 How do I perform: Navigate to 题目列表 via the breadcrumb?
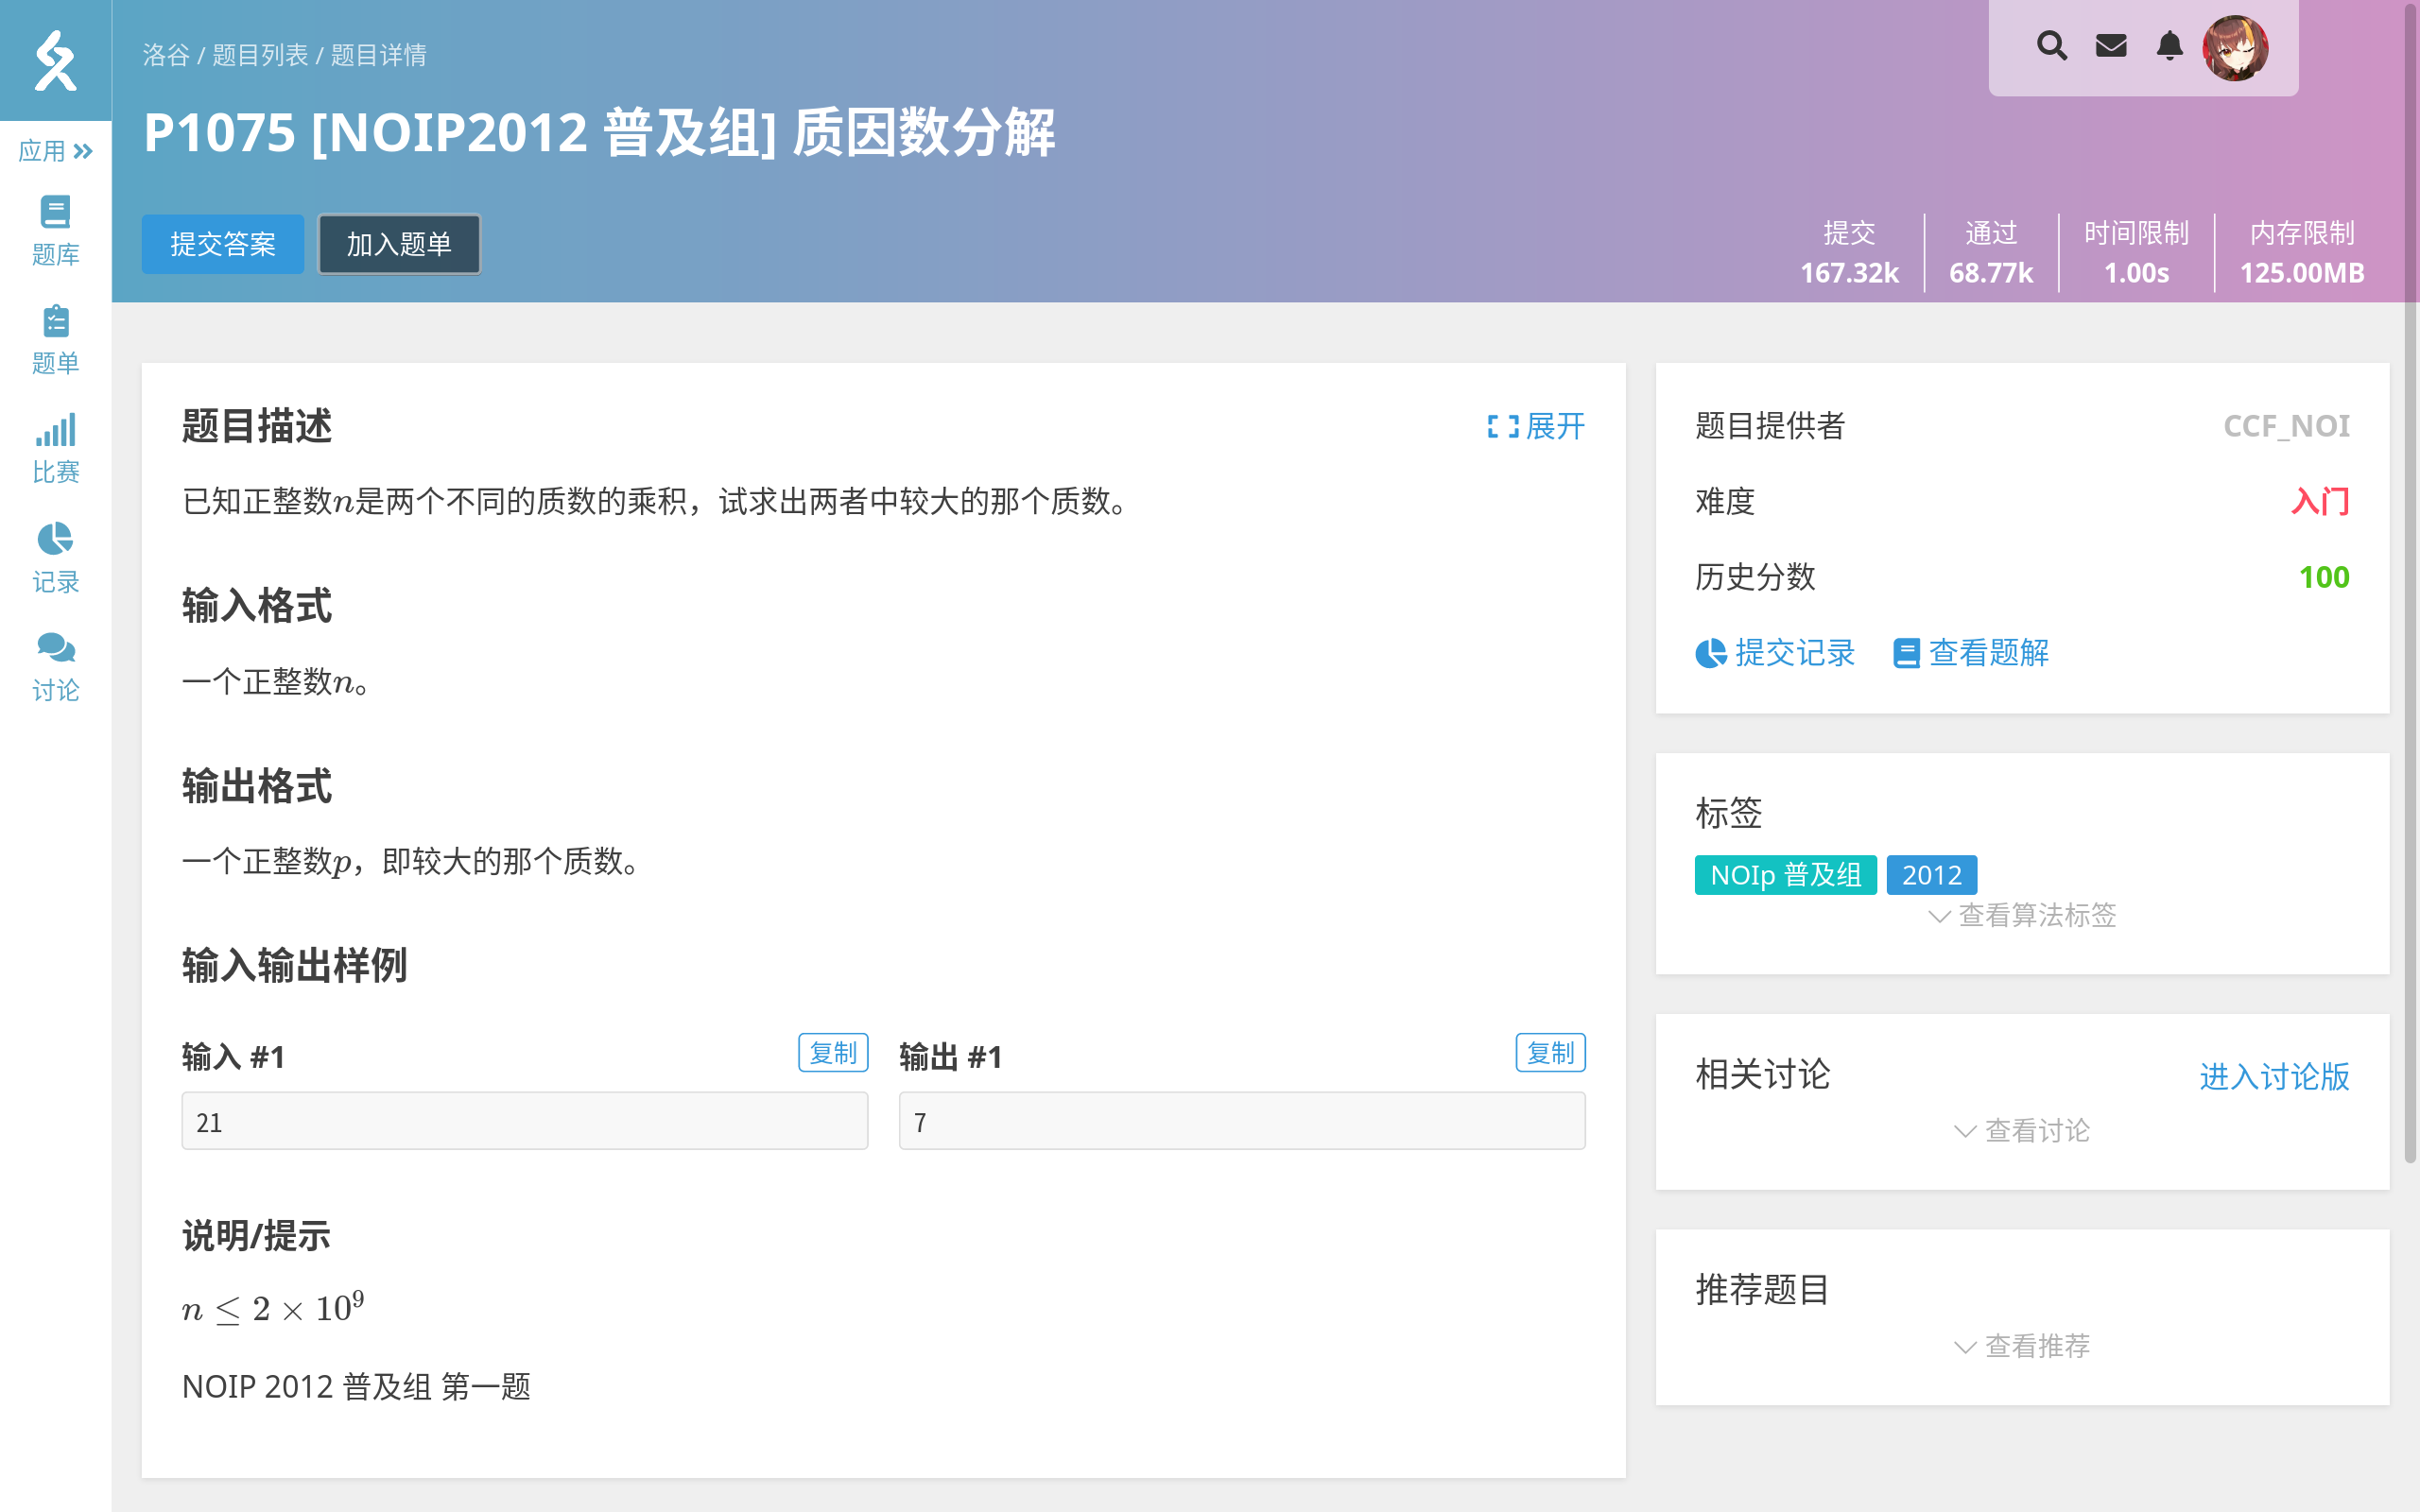(x=260, y=56)
